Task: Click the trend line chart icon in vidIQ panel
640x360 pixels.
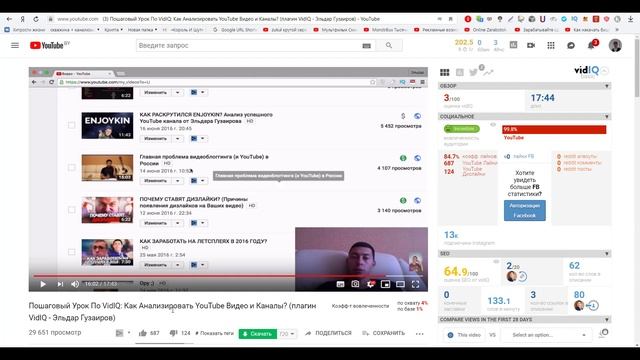Action: coord(488,72)
